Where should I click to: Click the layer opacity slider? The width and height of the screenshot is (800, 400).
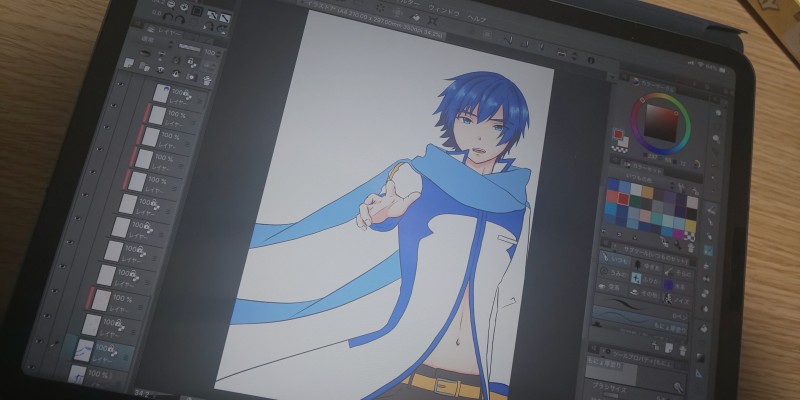(190, 47)
